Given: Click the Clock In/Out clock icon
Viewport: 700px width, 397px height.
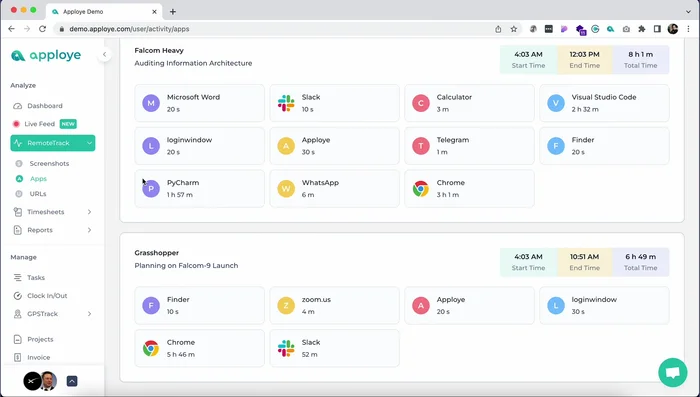Looking at the screenshot, I should coord(17,296).
